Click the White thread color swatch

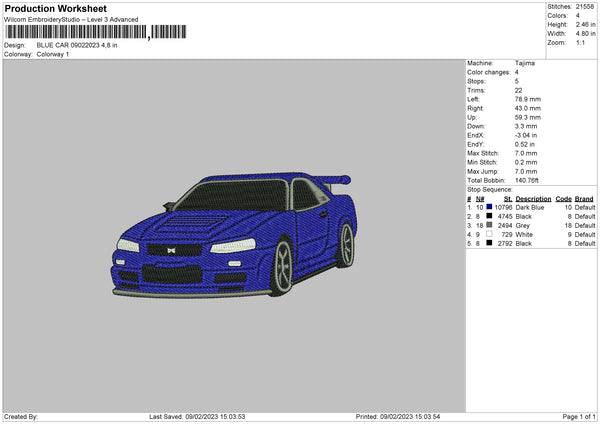(x=490, y=234)
